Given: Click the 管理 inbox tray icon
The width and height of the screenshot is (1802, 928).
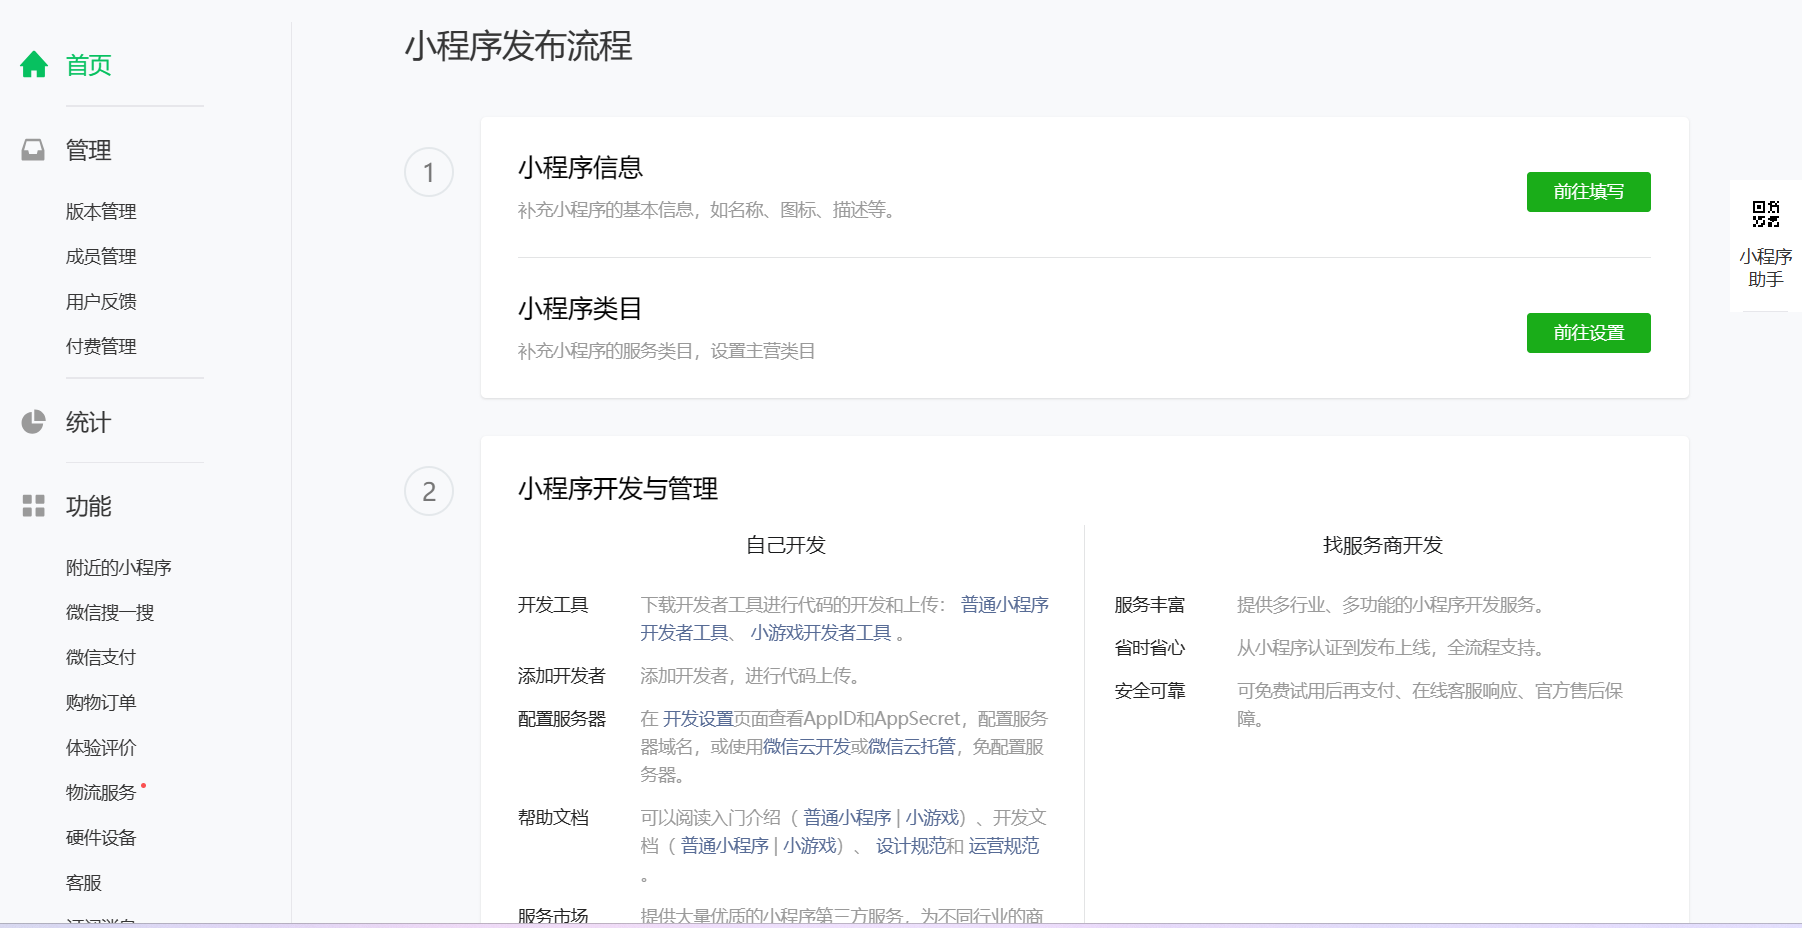Looking at the screenshot, I should click(33, 150).
